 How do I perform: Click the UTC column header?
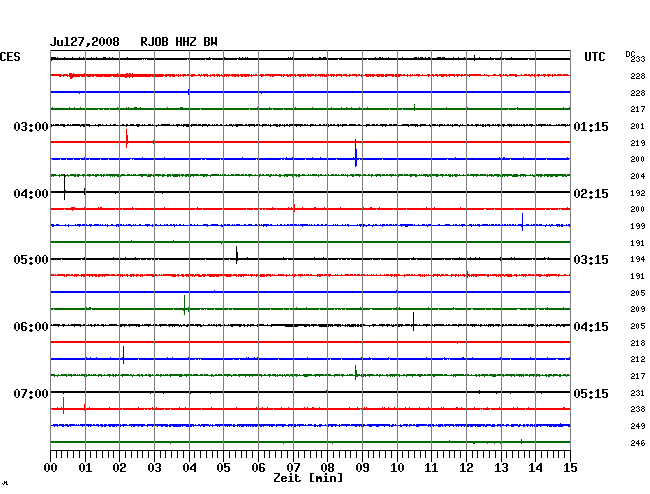pos(594,57)
